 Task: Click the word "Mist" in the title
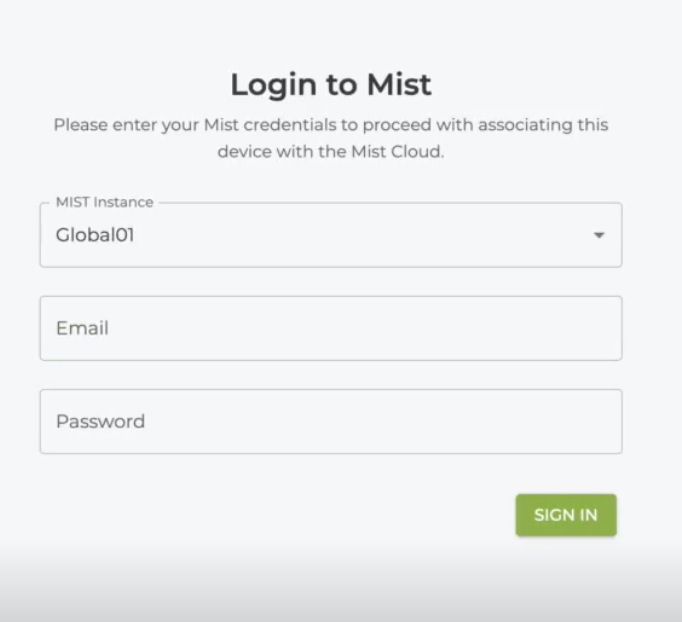402,85
